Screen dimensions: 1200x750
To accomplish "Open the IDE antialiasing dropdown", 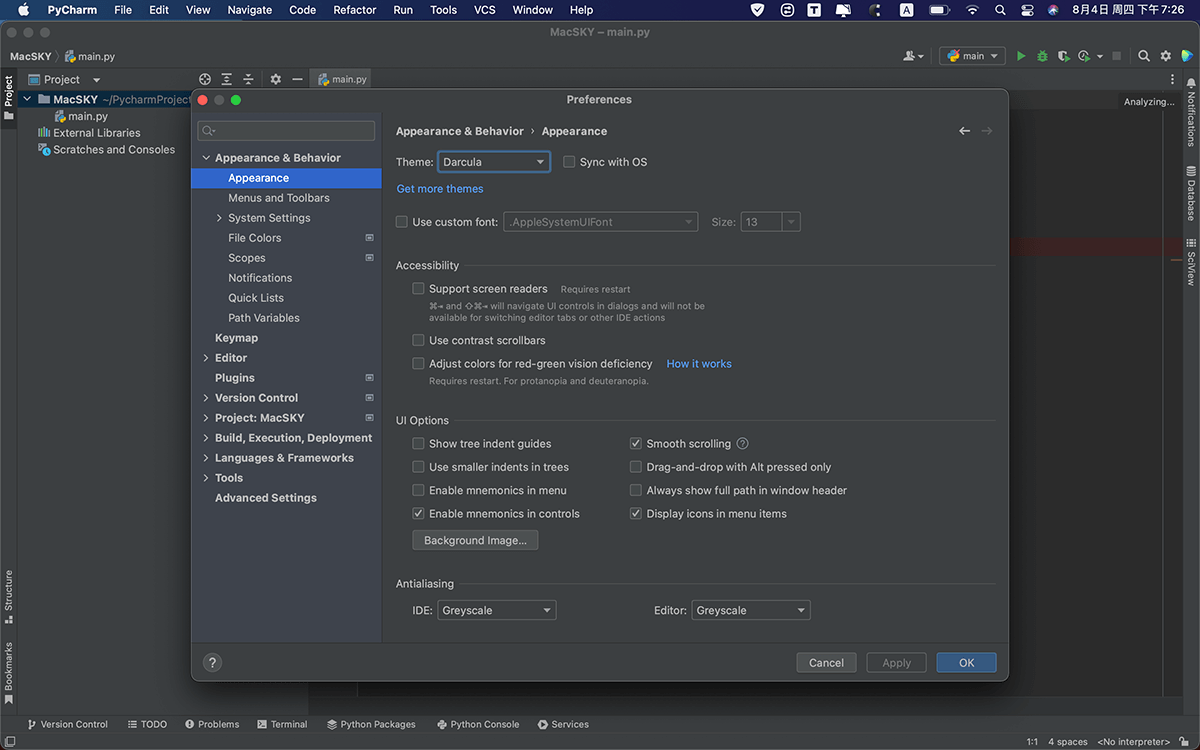I will click(x=497, y=610).
